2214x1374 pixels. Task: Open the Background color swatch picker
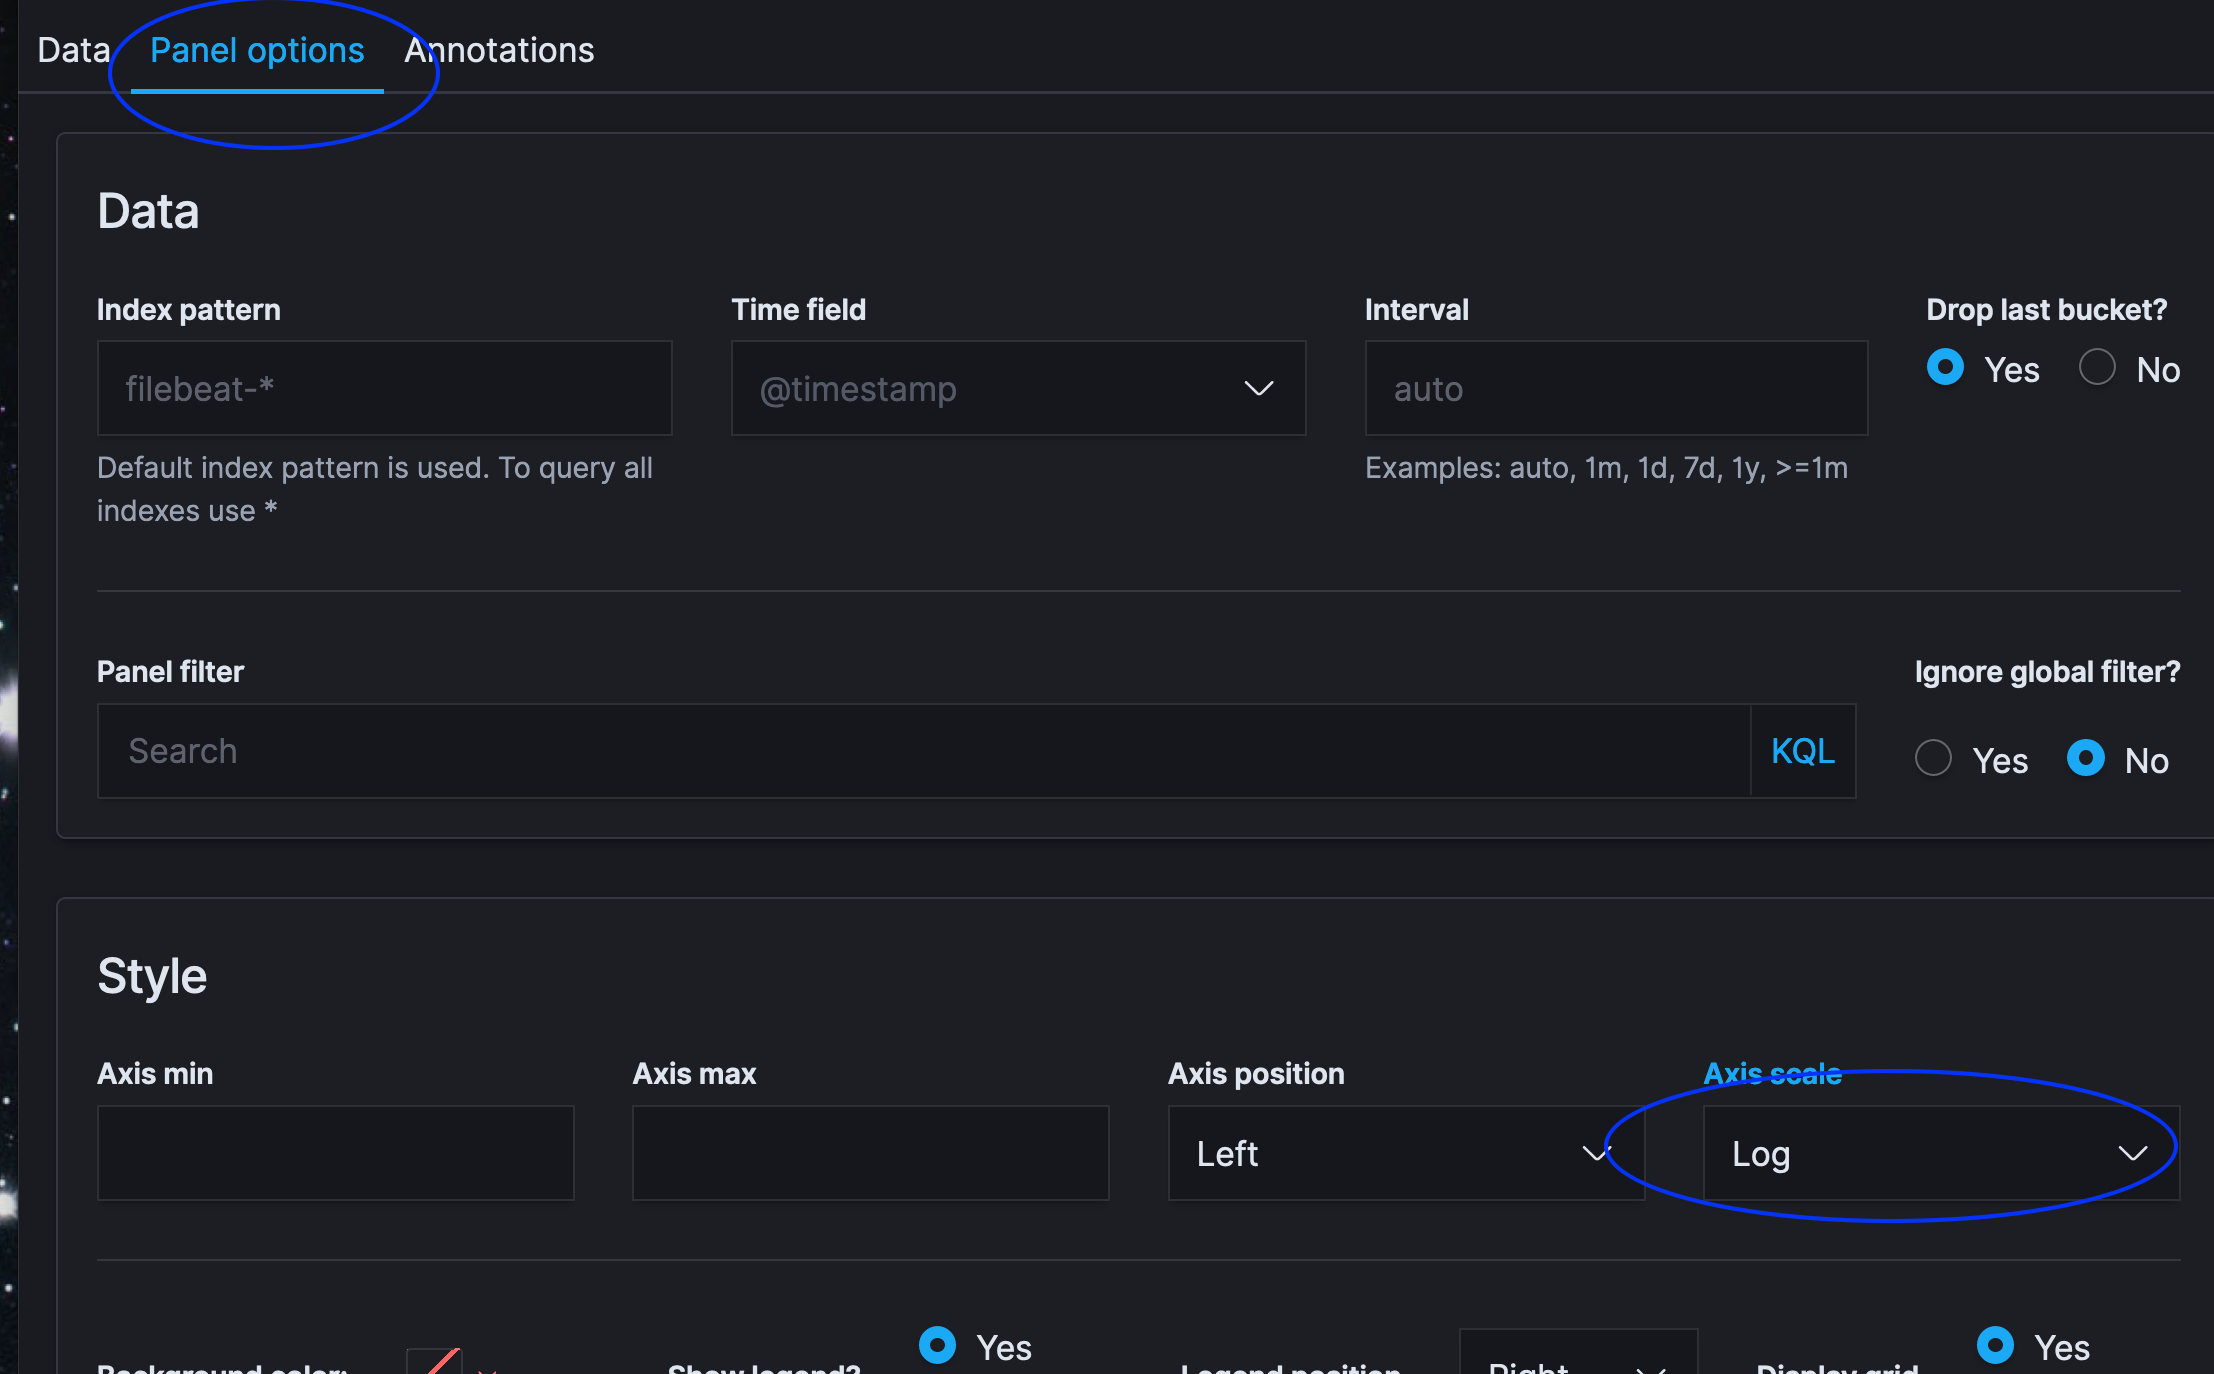(x=435, y=1362)
